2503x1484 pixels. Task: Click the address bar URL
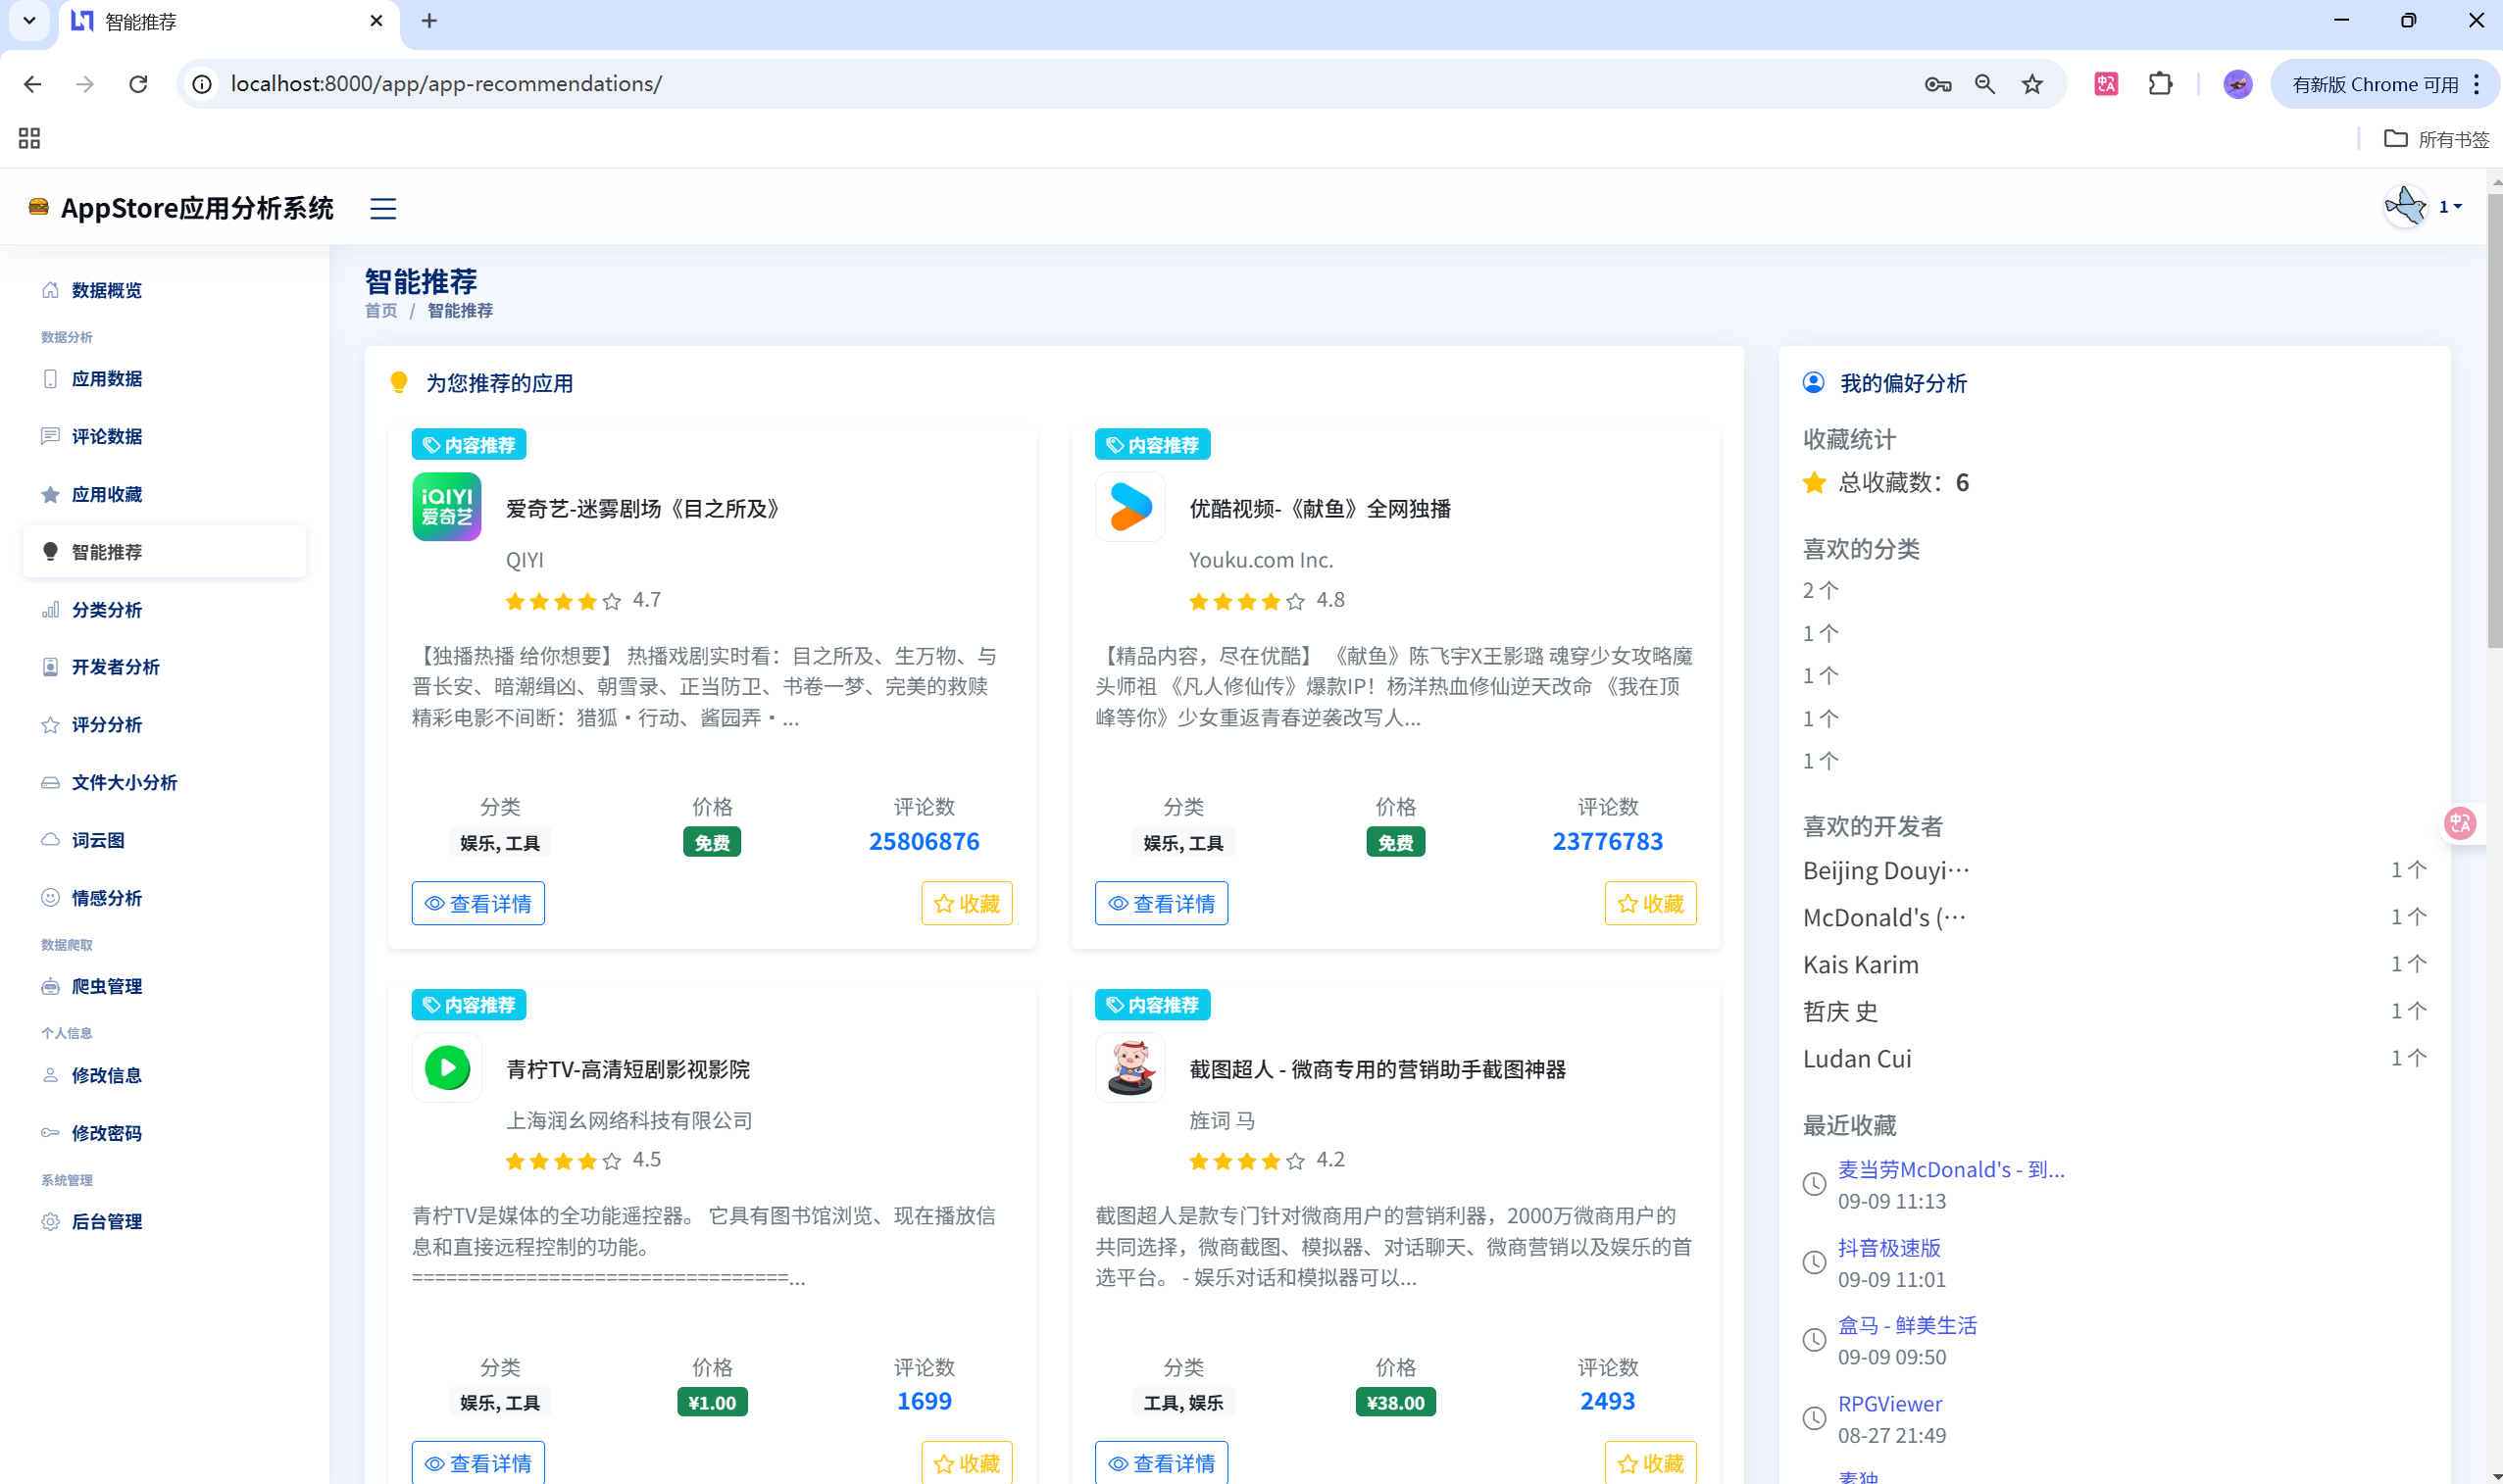point(446,84)
